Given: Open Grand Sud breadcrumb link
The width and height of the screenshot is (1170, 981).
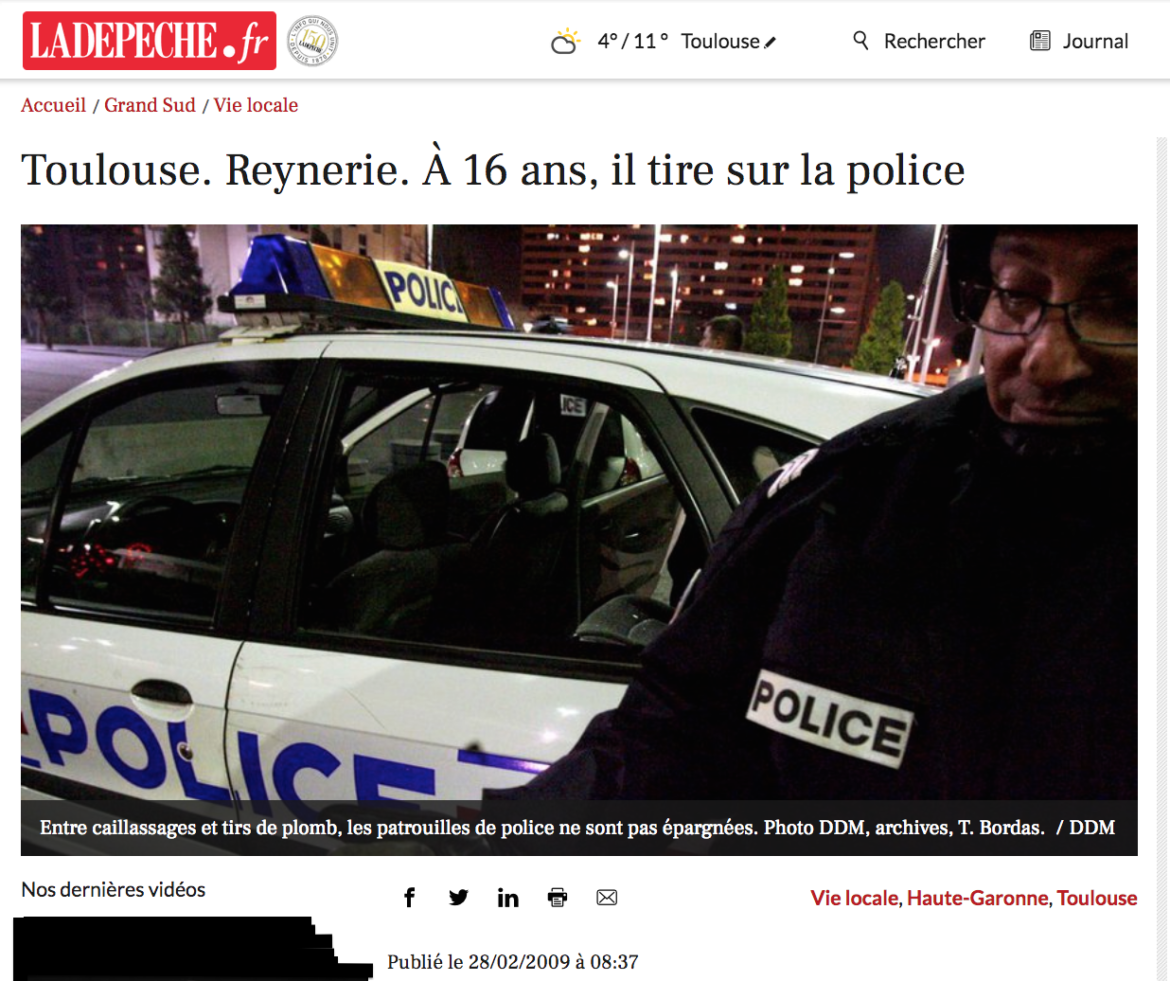Looking at the screenshot, I should [x=150, y=105].
